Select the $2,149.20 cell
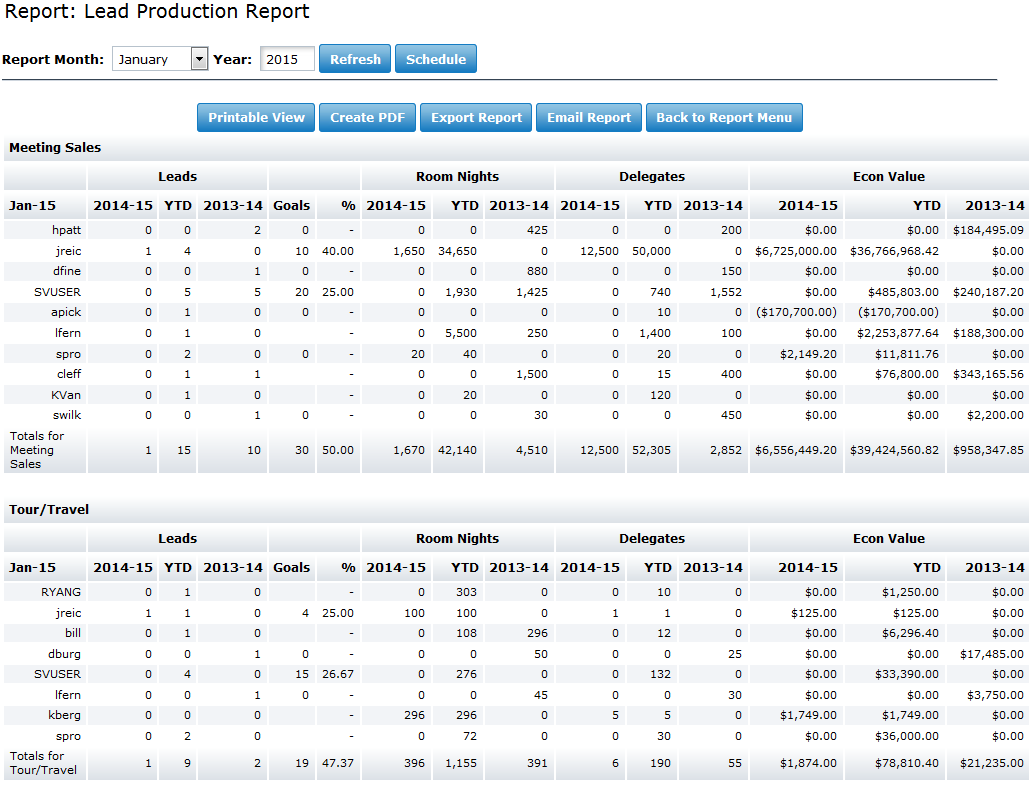The image size is (1033, 786). [x=808, y=354]
